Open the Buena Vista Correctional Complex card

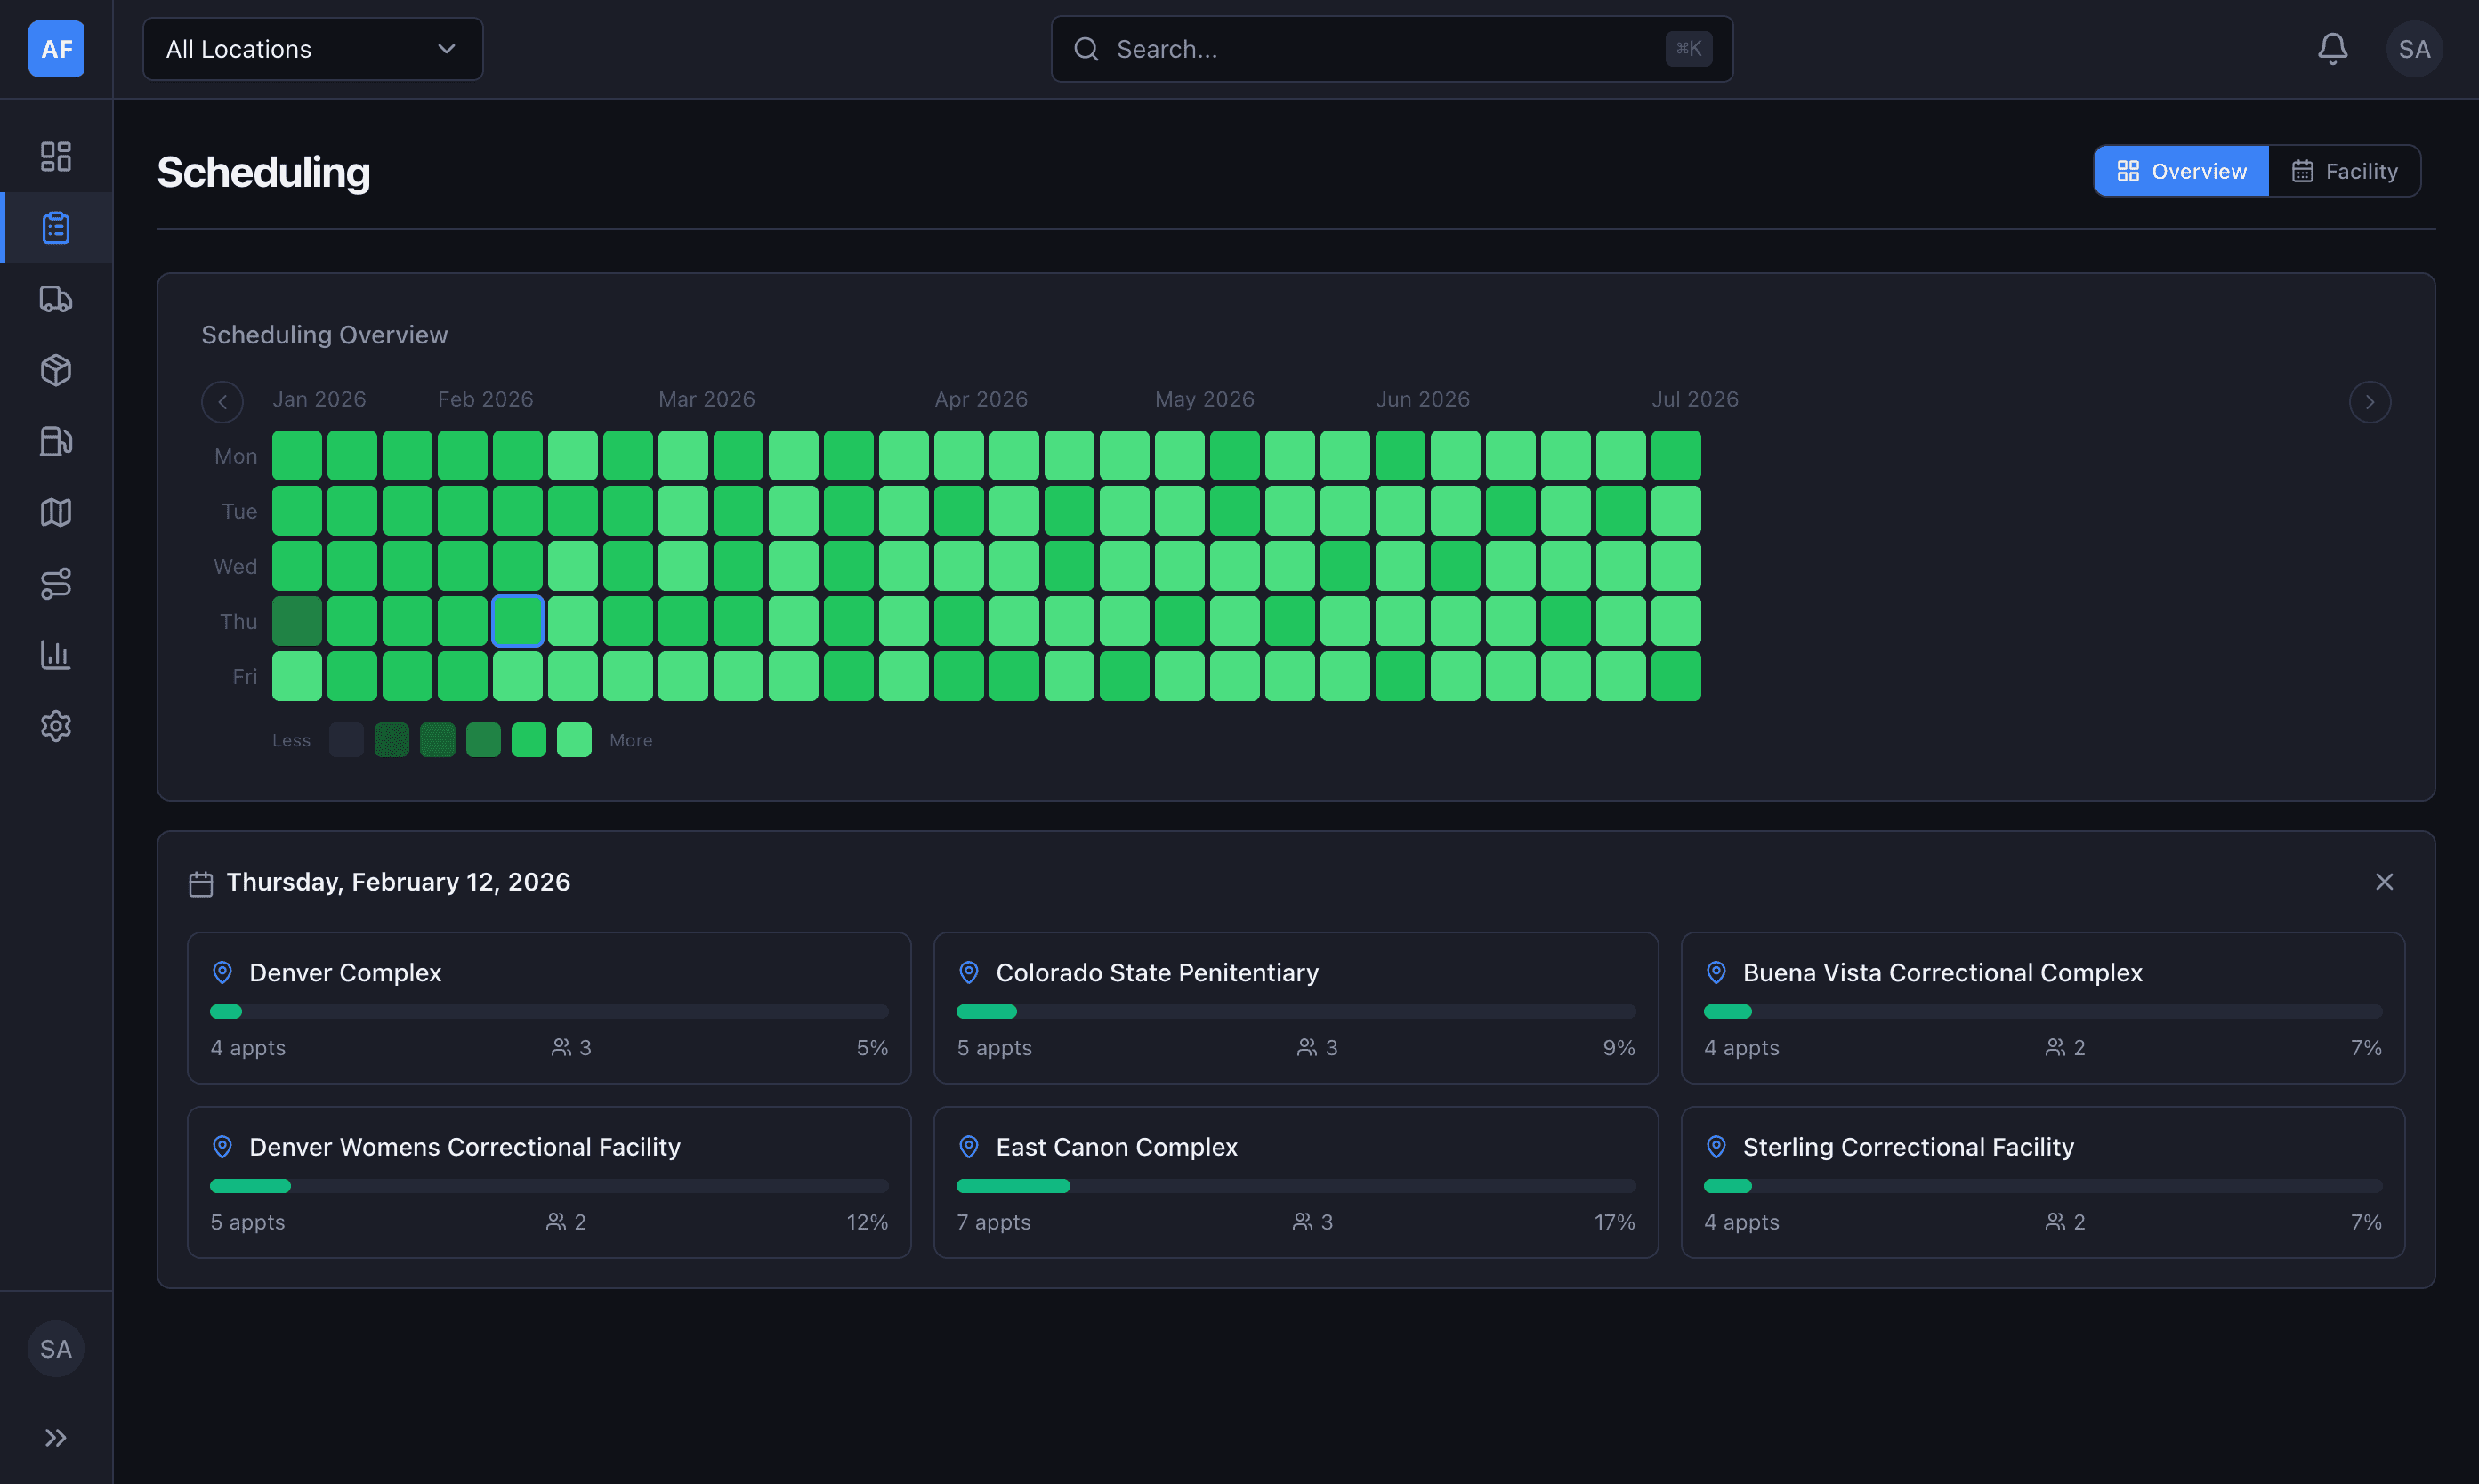pyautogui.click(x=2042, y=1008)
